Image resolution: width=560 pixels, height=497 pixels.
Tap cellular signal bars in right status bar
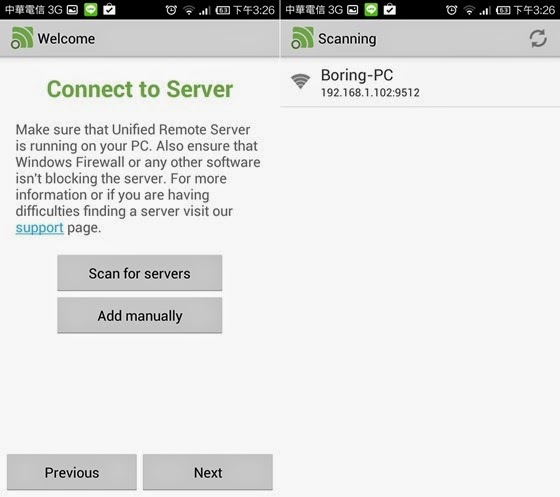pyautogui.click(x=485, y=11)
